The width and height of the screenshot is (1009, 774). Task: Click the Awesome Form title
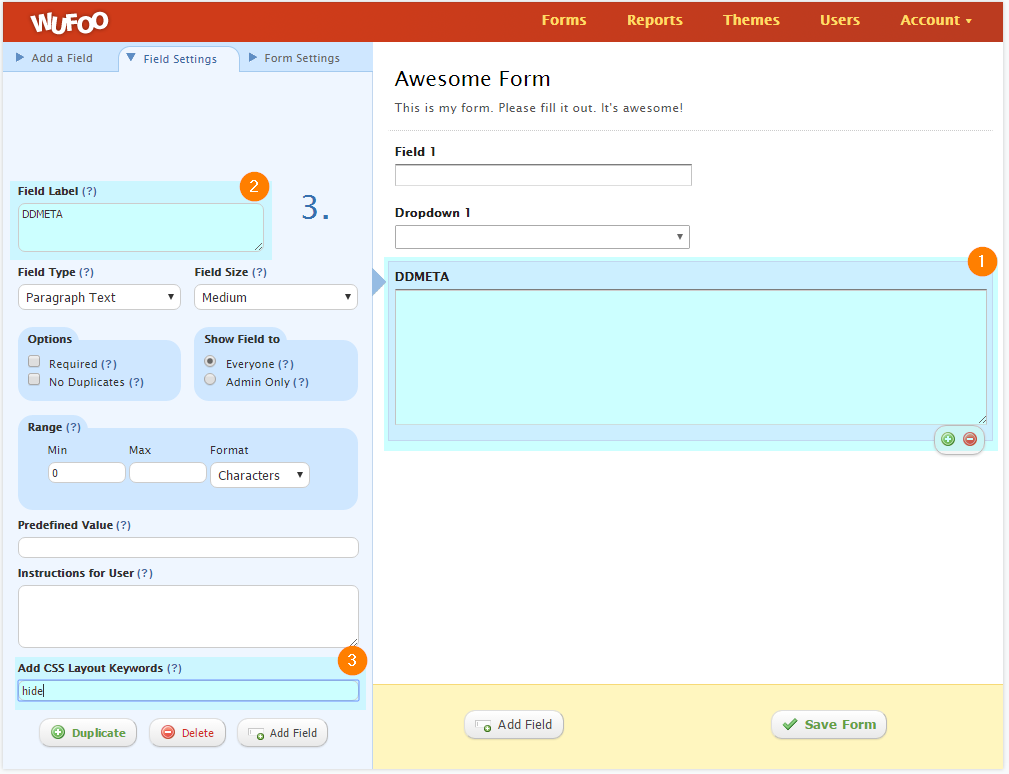coord(472,78)
